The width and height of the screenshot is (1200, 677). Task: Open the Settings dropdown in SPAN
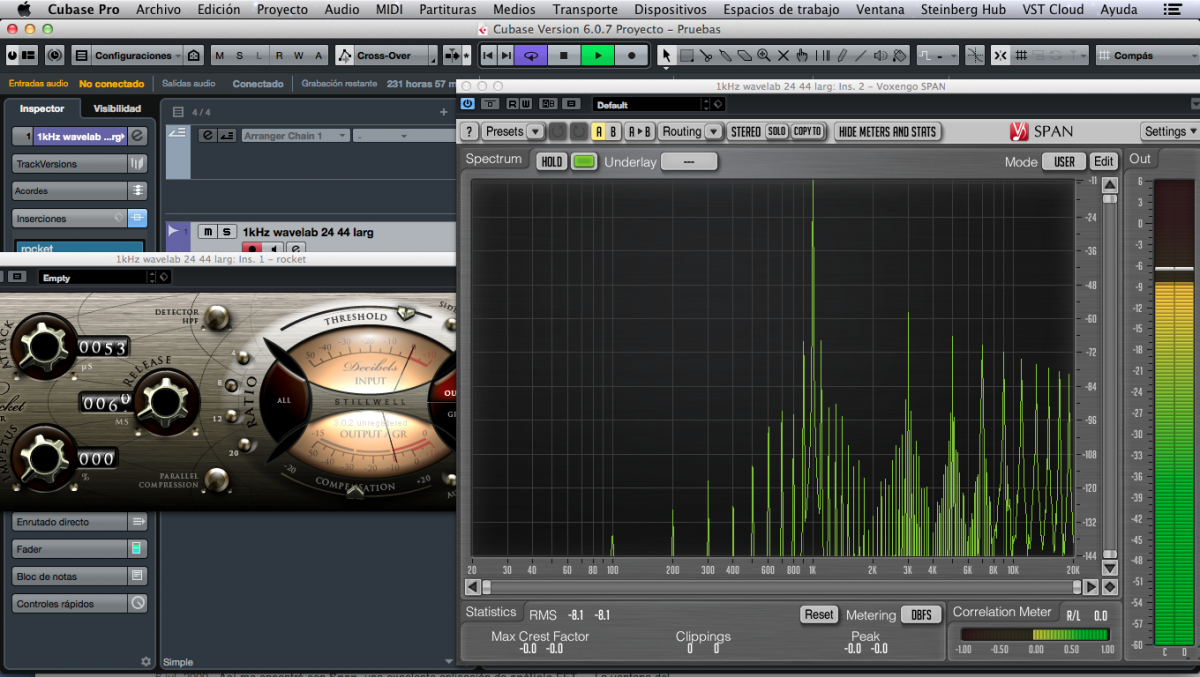1169,132
